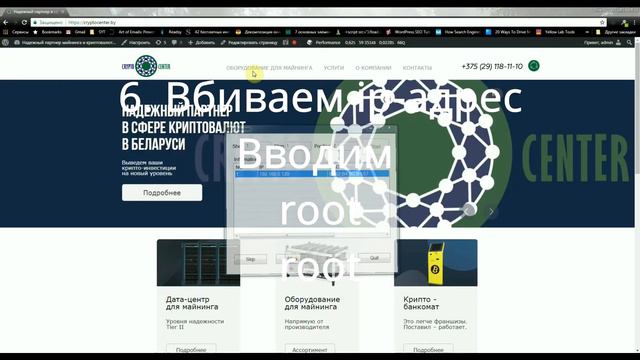The image size is (640, 360).
Task: Open the comments bubble in admin bar
Action: (176, 42)
